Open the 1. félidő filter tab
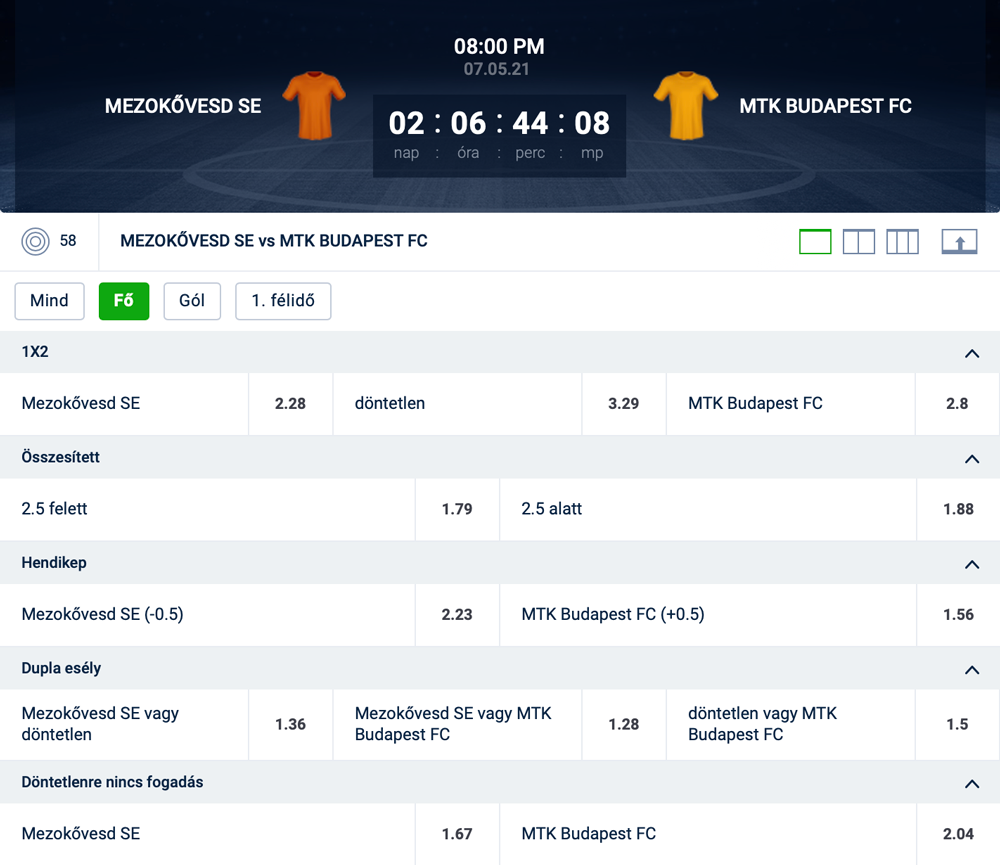Viewport: 1000px width, 865px height. coord(283,301)
